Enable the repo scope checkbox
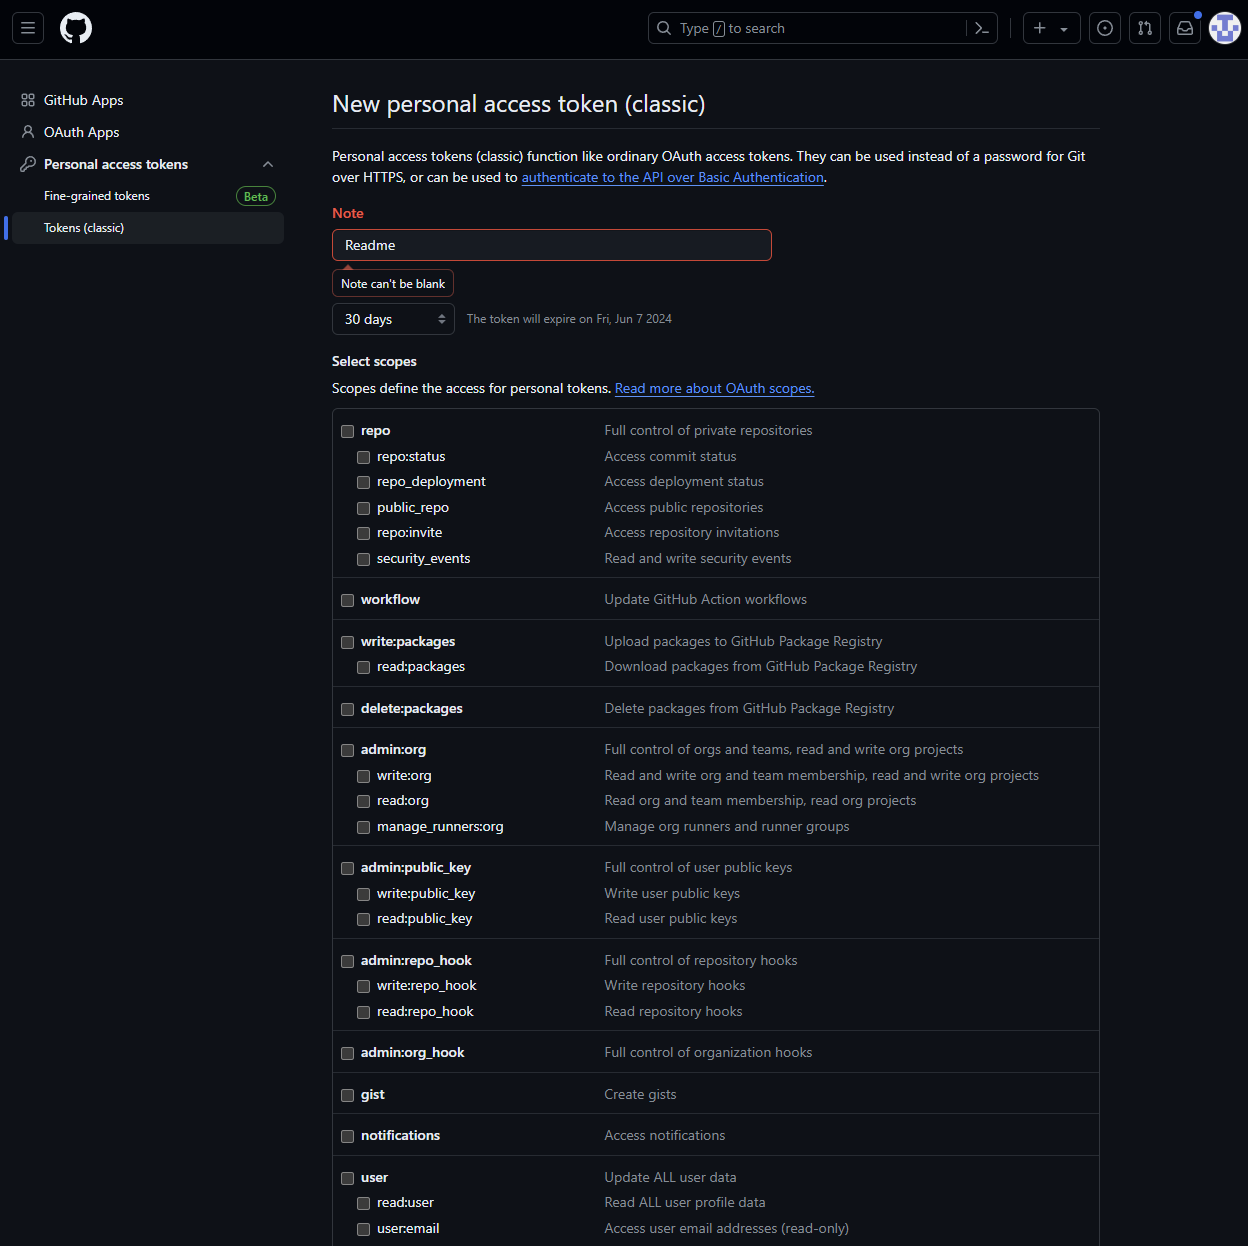This screenshot has height=1246, width=1248. click(x=348, y=431)
